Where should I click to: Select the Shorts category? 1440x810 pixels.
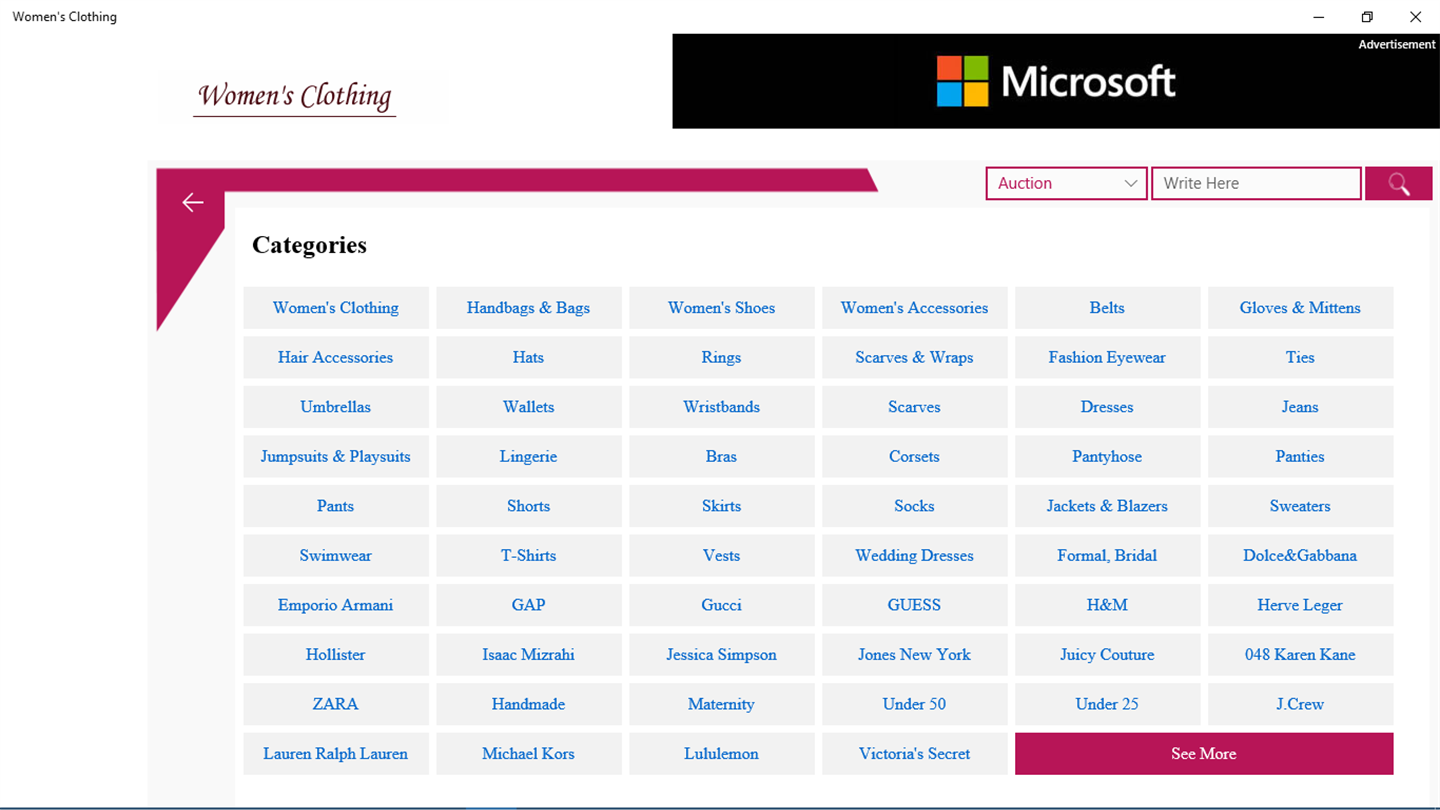(x=529, y=506)
